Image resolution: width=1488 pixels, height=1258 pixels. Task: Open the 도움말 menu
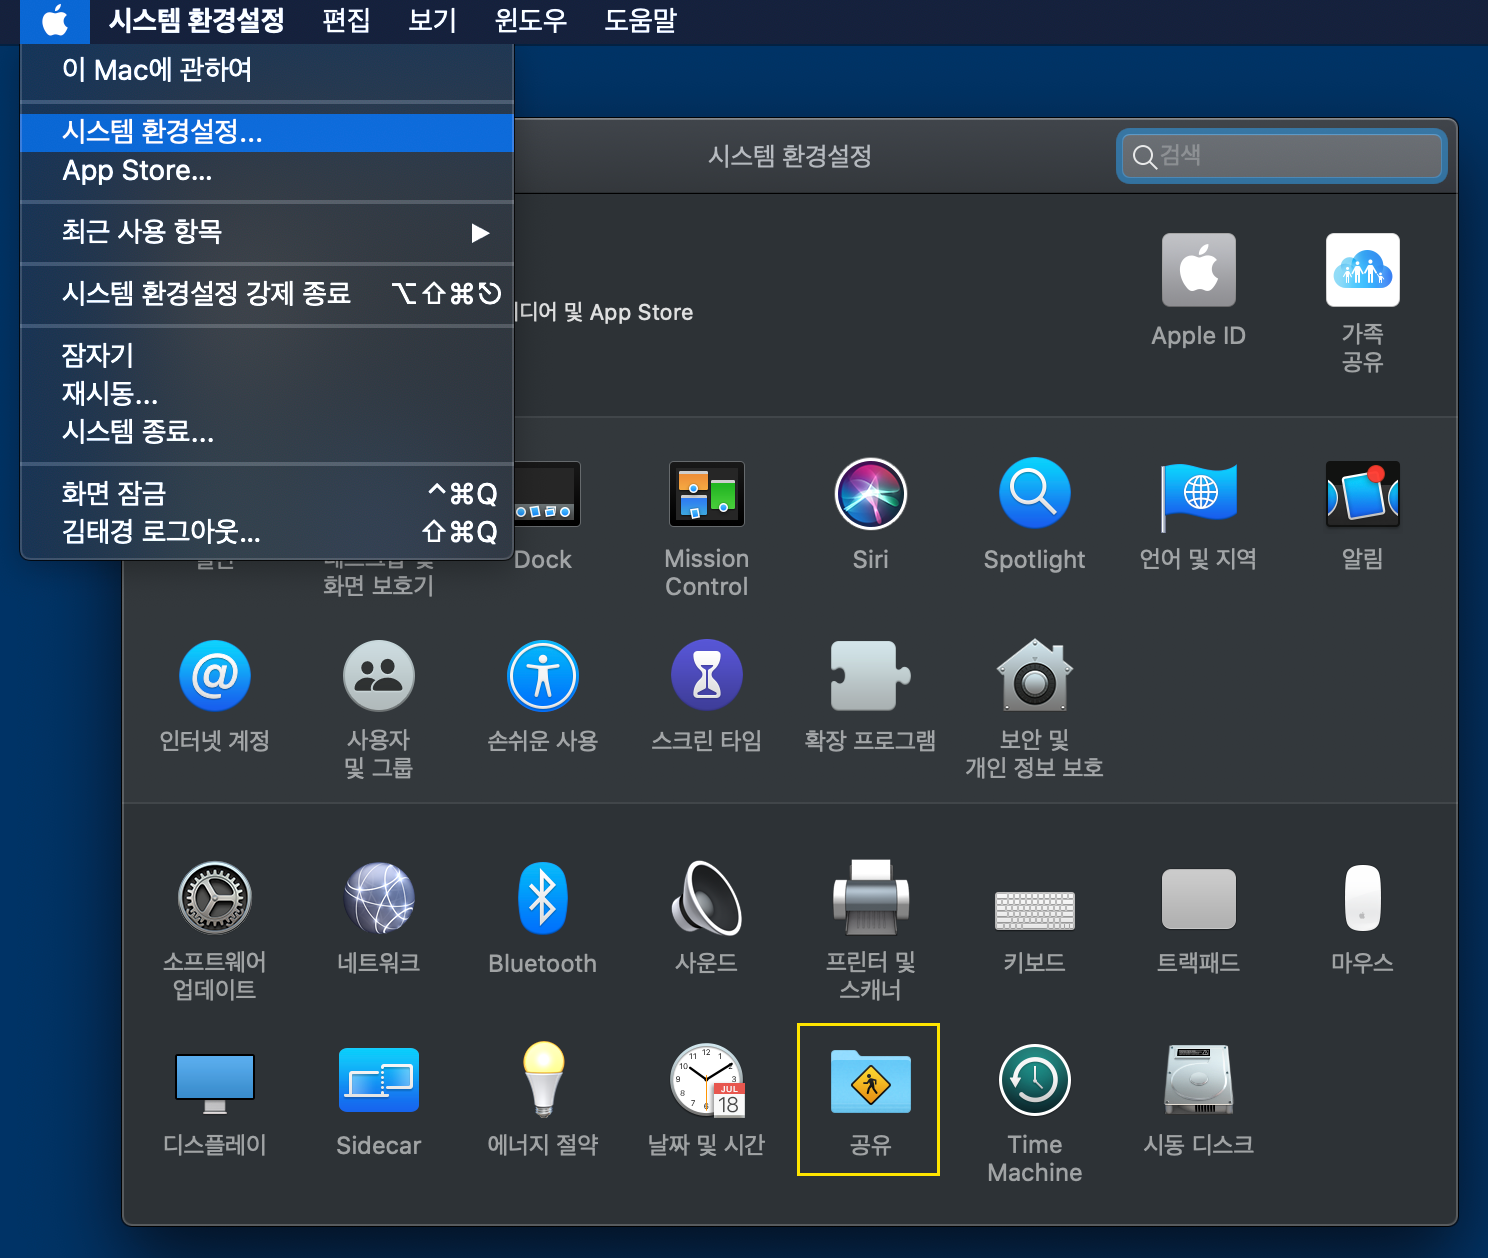(x=640, y=21)
